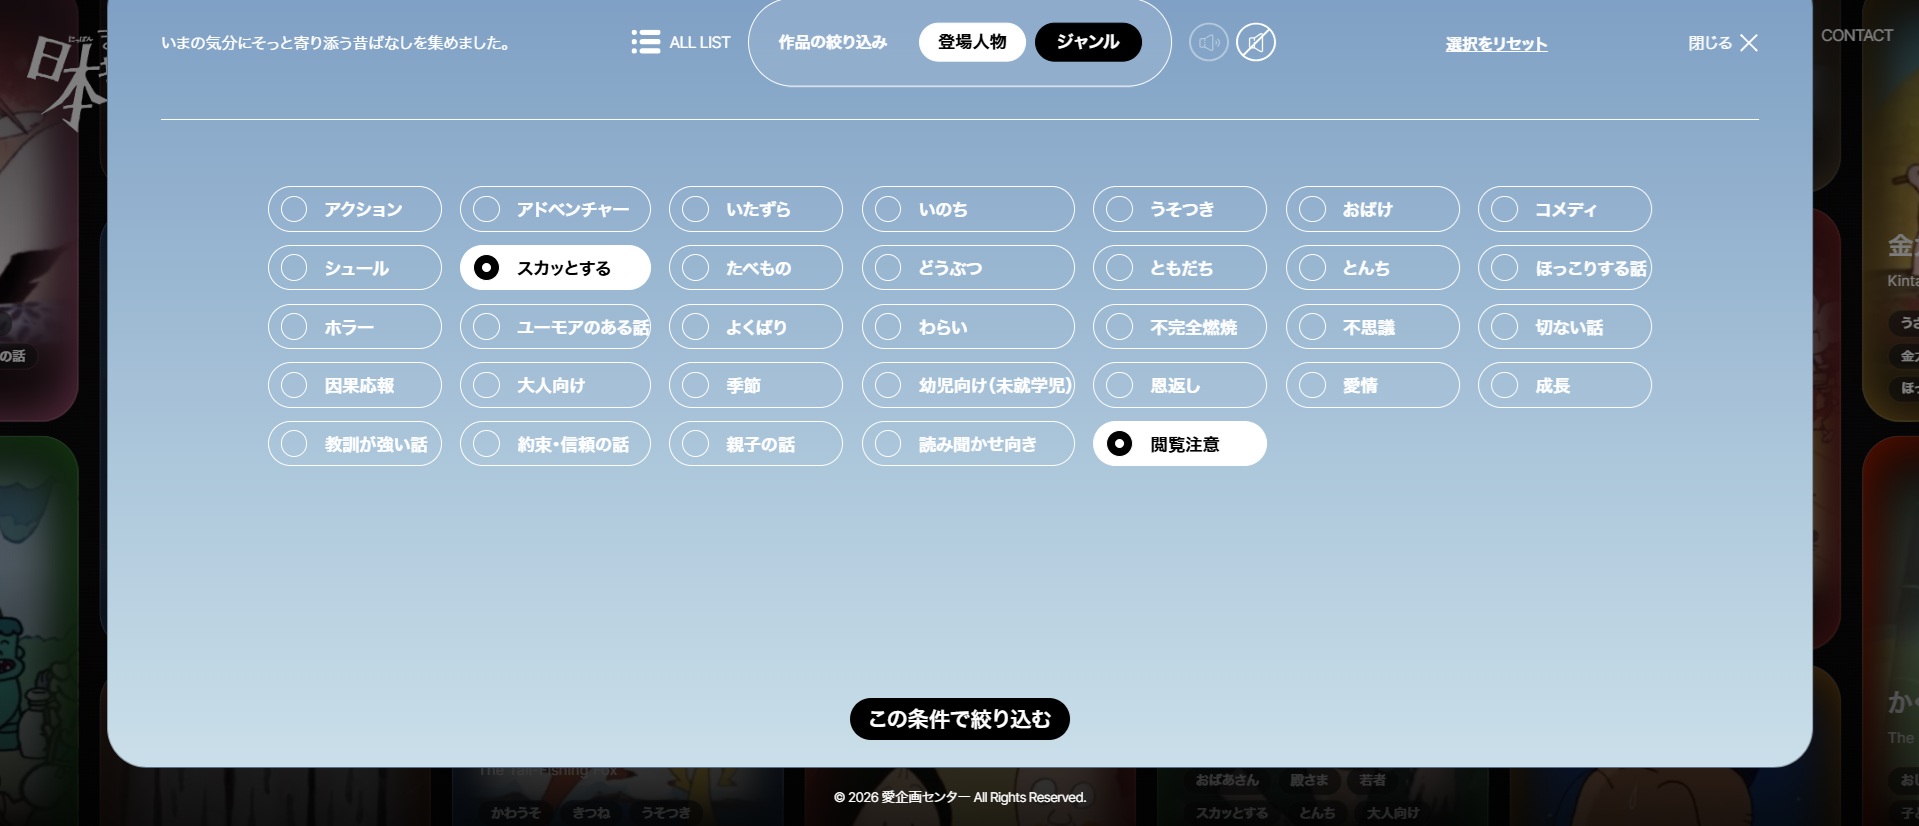
Task: Select the 季節 genre option
Action: (756, 385)
